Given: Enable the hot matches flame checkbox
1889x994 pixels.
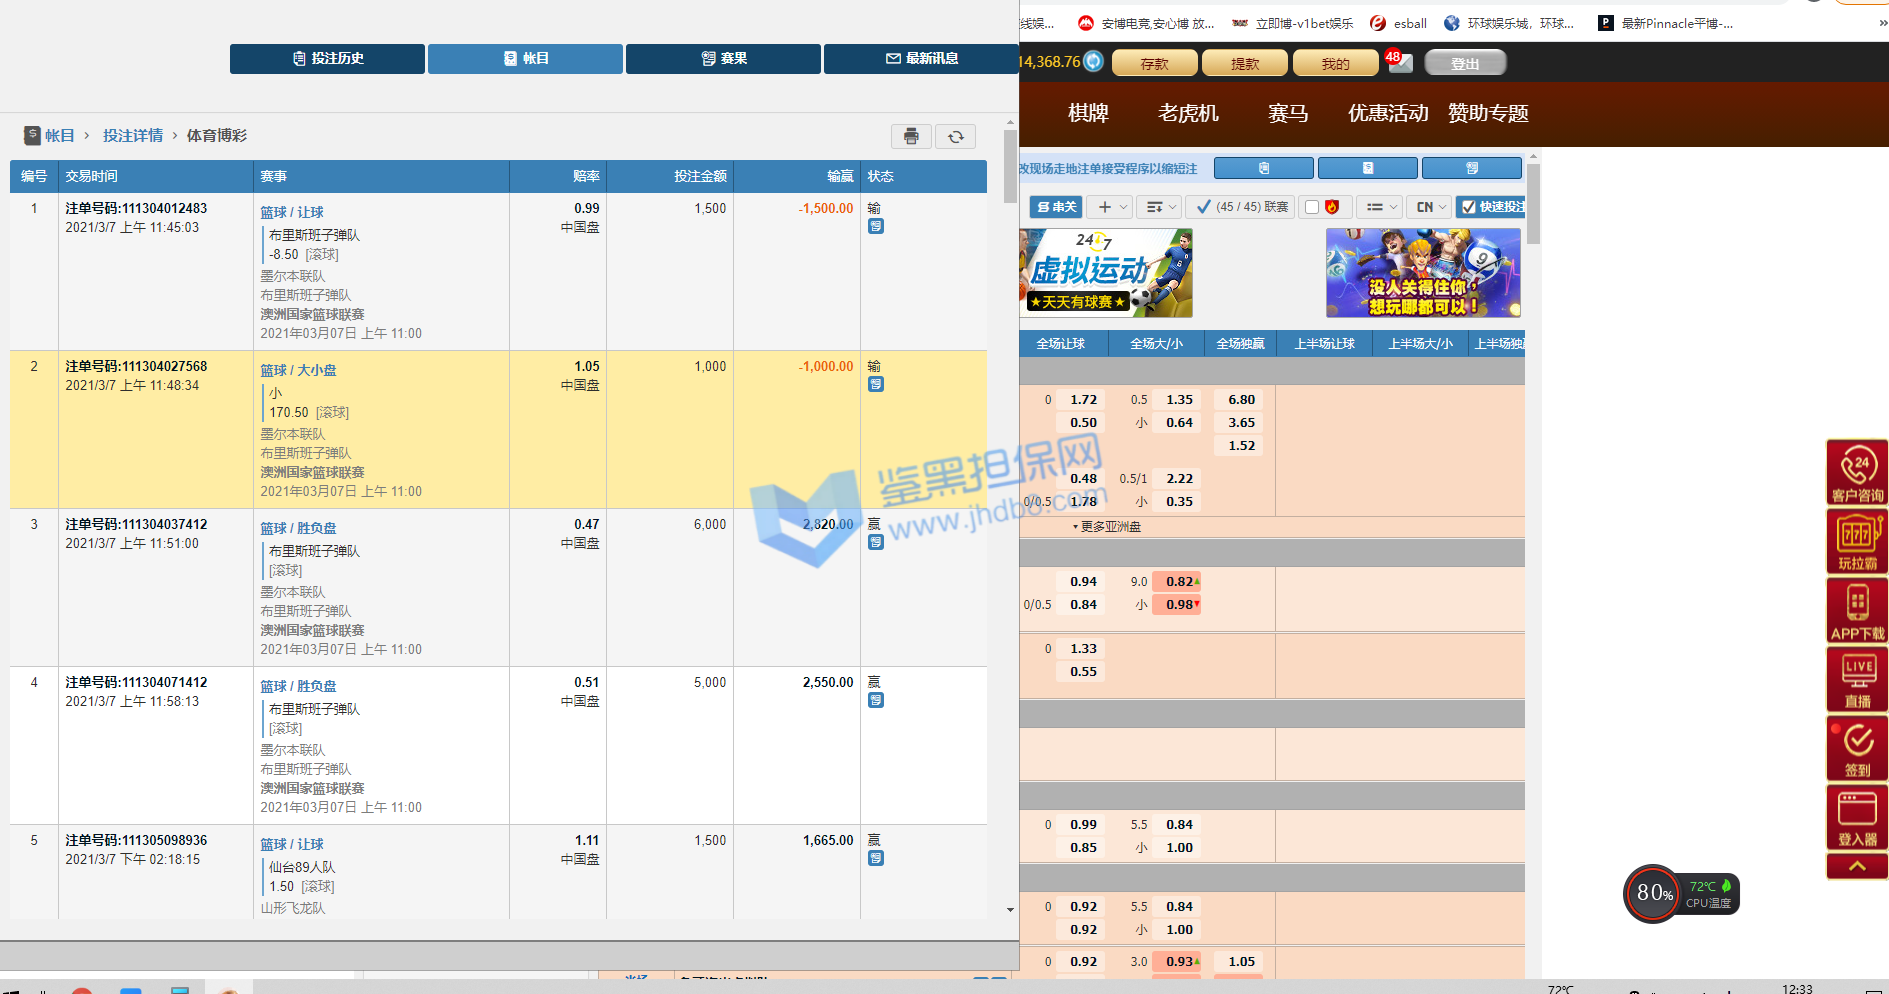Looking at the screenshot, I should pyautogui.click(x=1312, y=207).
